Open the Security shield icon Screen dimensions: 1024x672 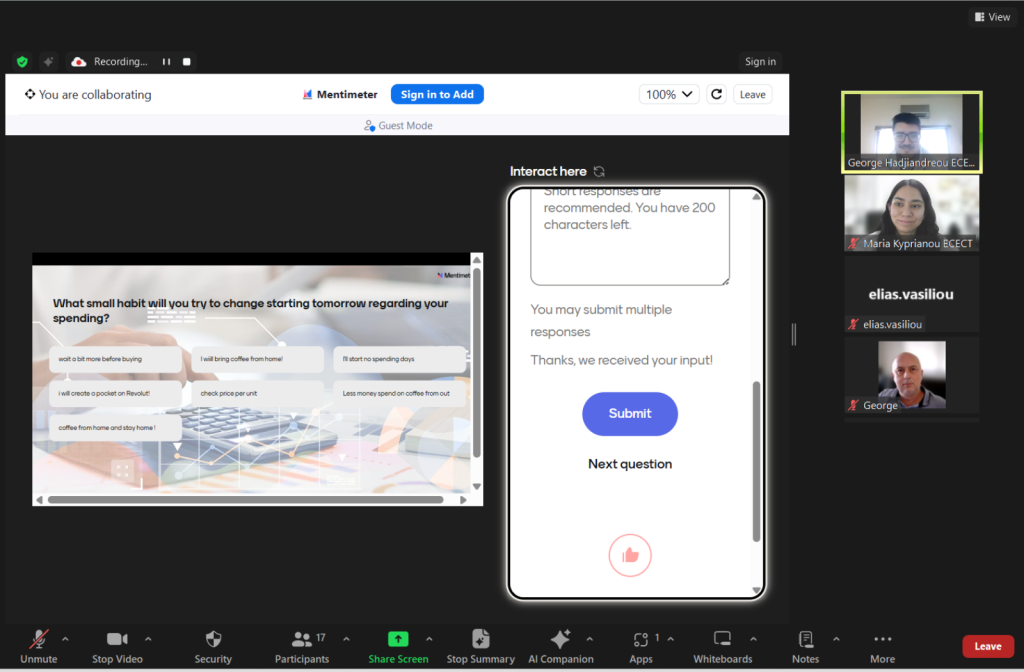[x=213, y=640]
